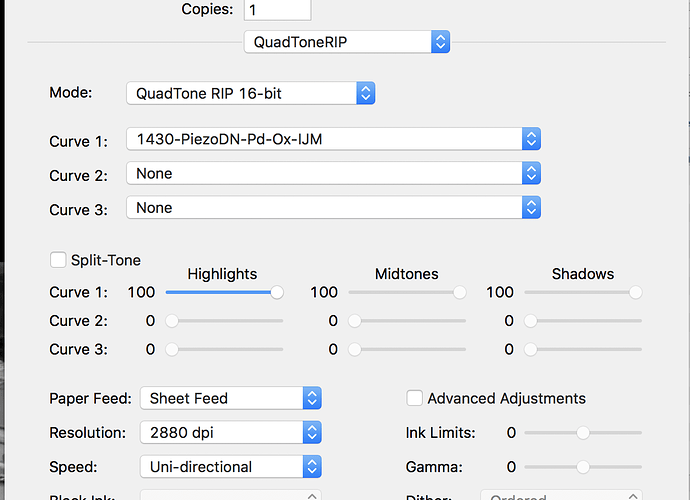
Task: Click the Curve 1 Shadows slider handle
Action: point(635,293)
